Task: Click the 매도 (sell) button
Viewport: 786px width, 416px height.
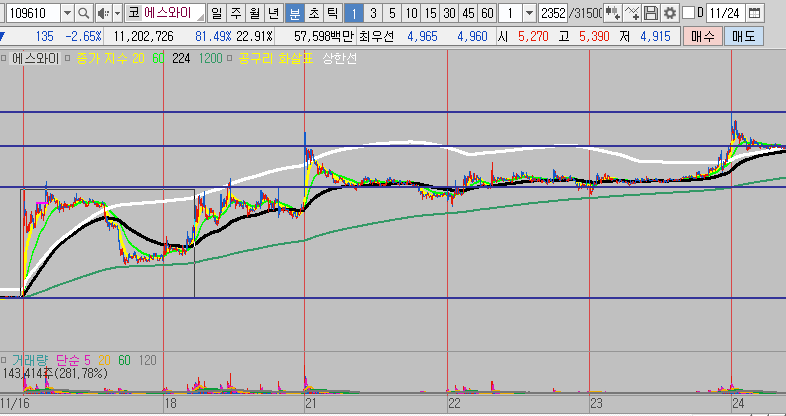Action: tap(744, 36)
